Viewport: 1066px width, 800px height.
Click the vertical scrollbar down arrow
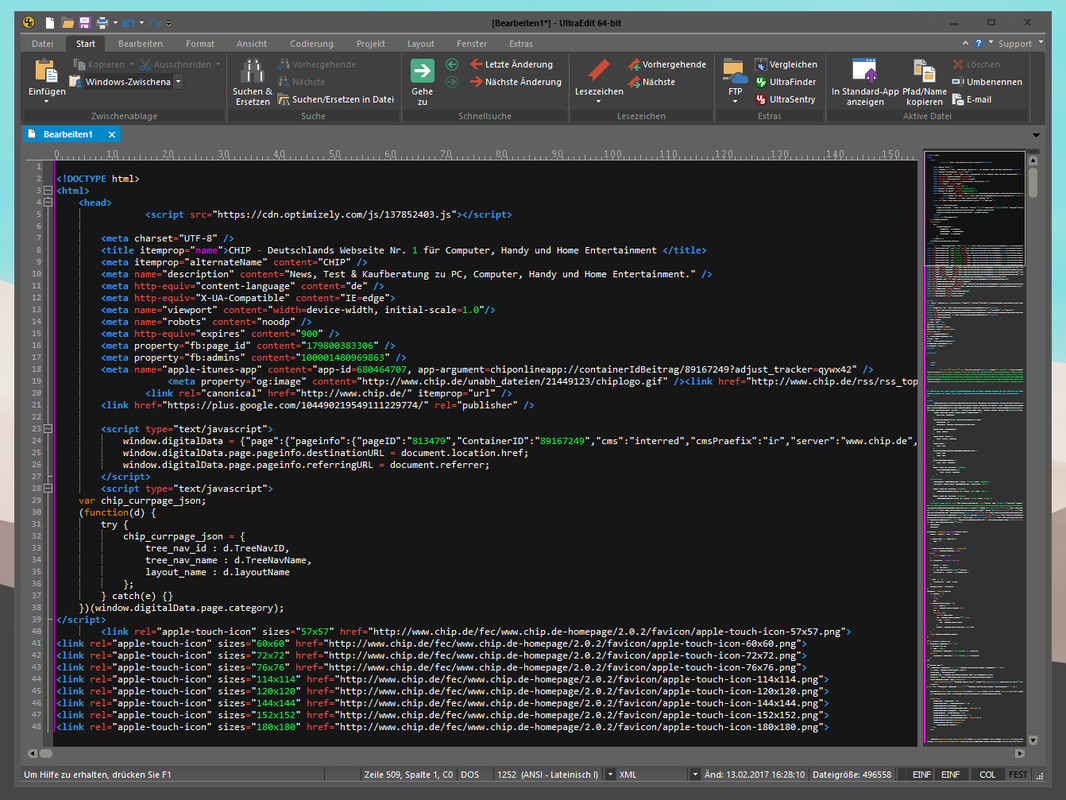coord(1033,740)
